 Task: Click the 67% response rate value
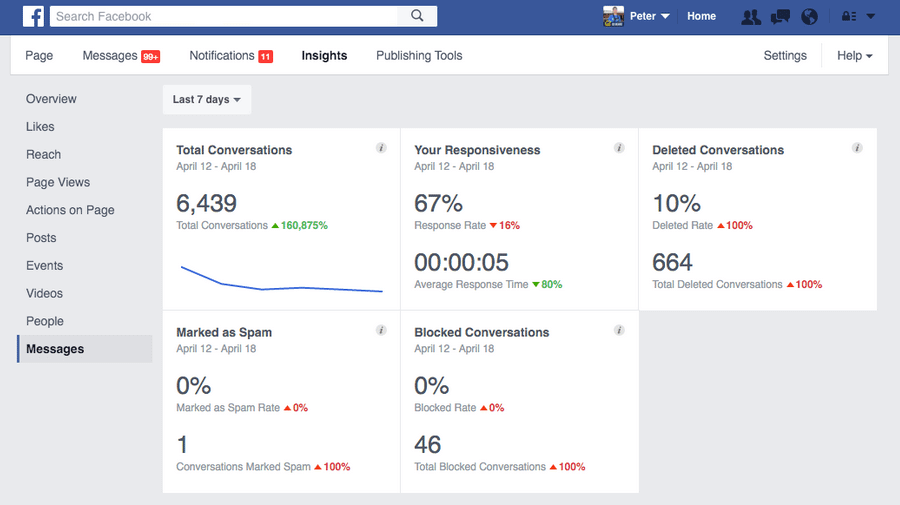[x=439, y=203]
